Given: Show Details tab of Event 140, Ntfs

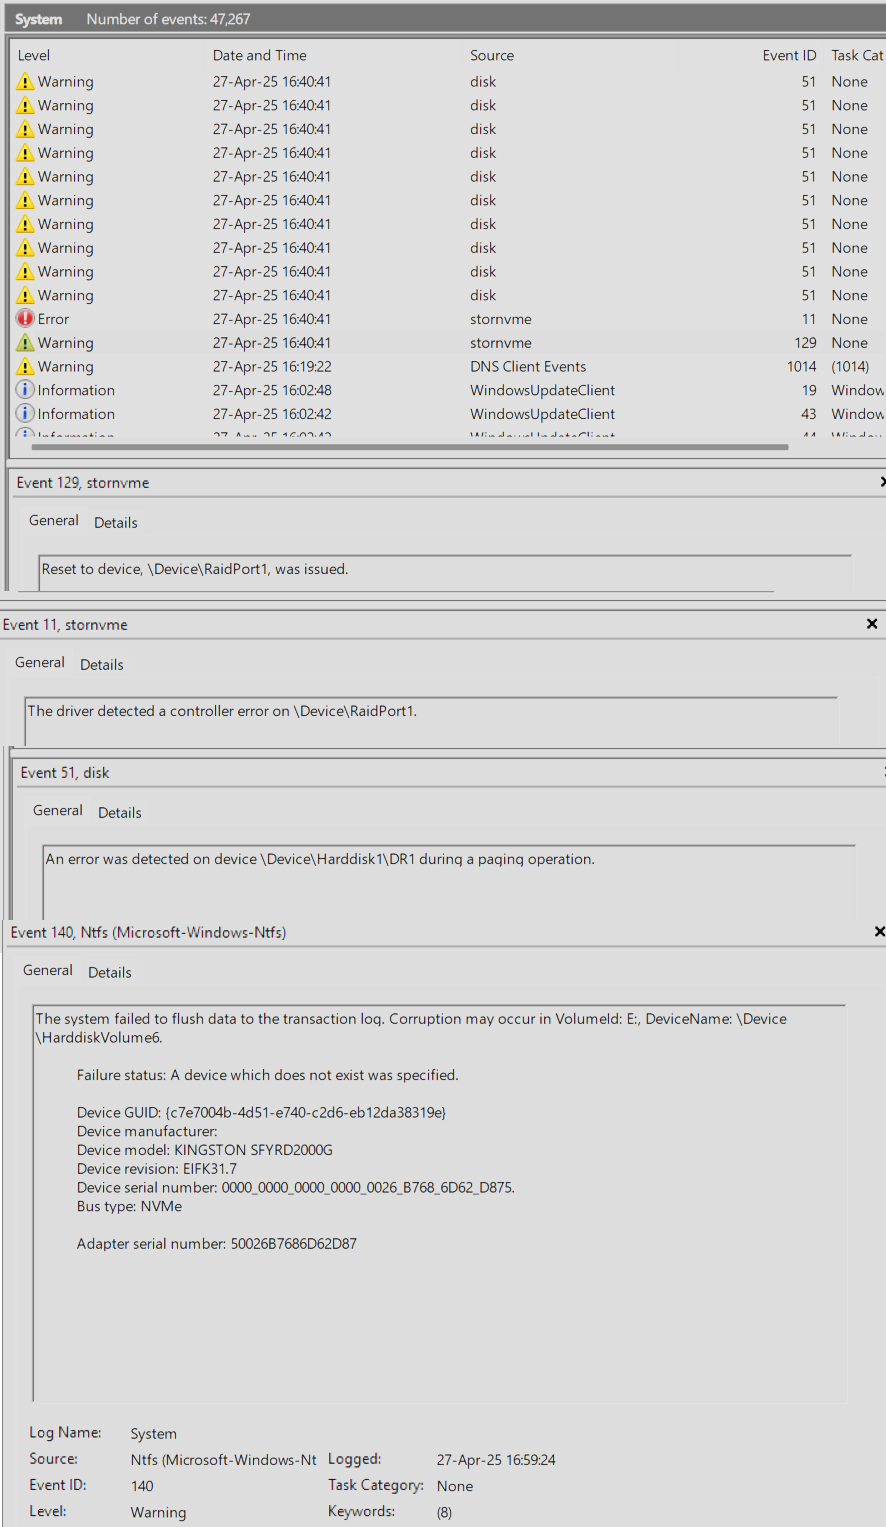Looking at the screenshot, I should 110,973.
